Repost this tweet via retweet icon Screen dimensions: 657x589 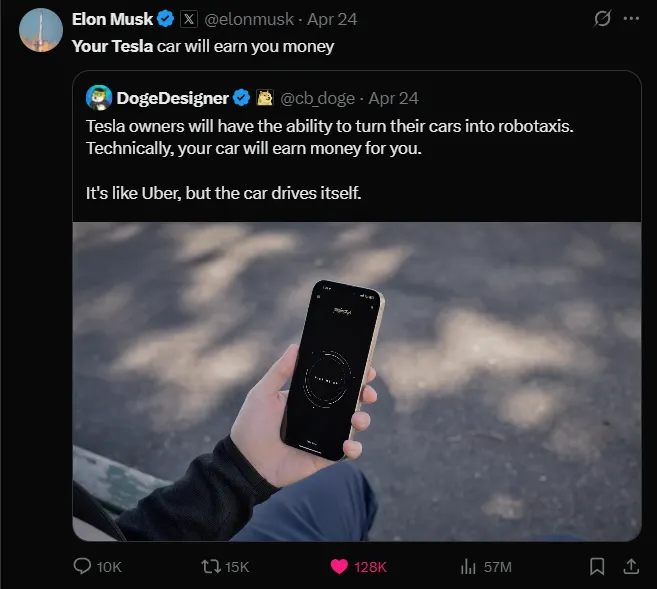click(211, 566)
